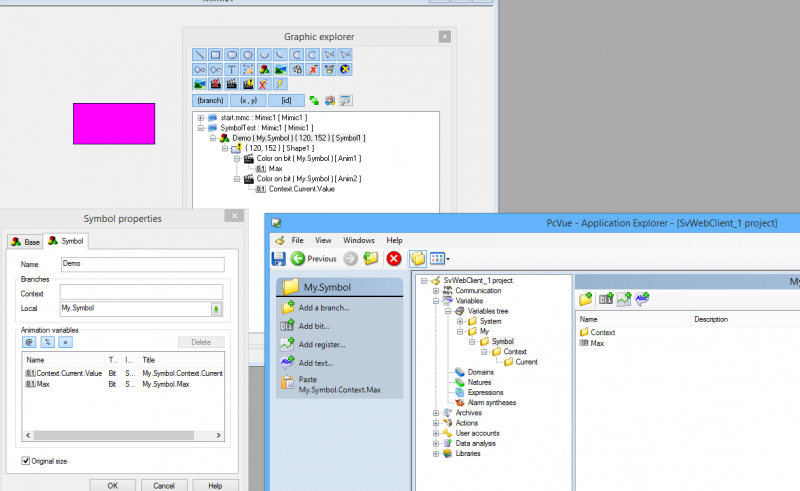
Task: Collapse the SymbolTest : Mimic1 node
Action: pyautogui.click(x=201, y=128)
